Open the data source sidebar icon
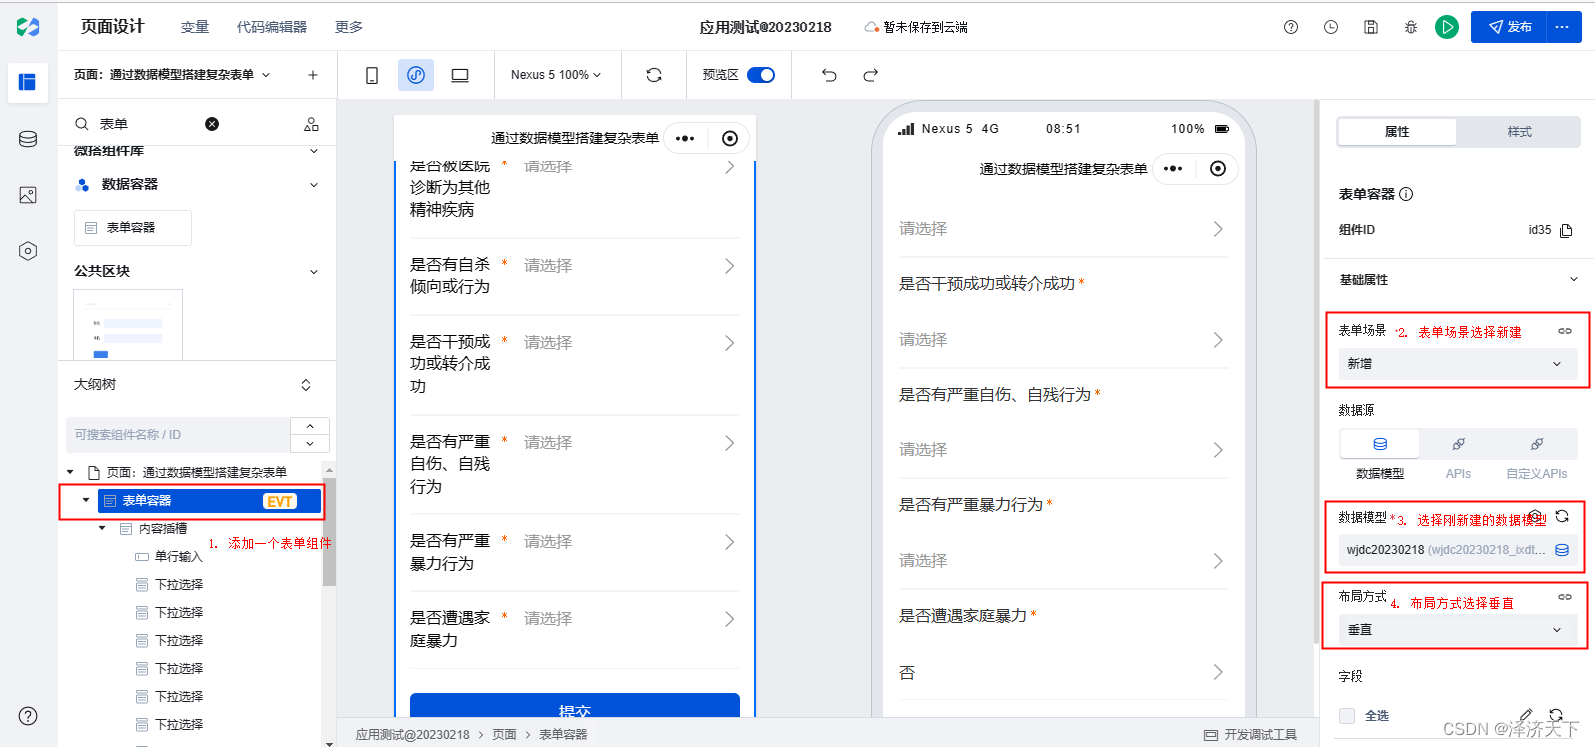The height and width of the screenshot is (747, 1595). 28,139
